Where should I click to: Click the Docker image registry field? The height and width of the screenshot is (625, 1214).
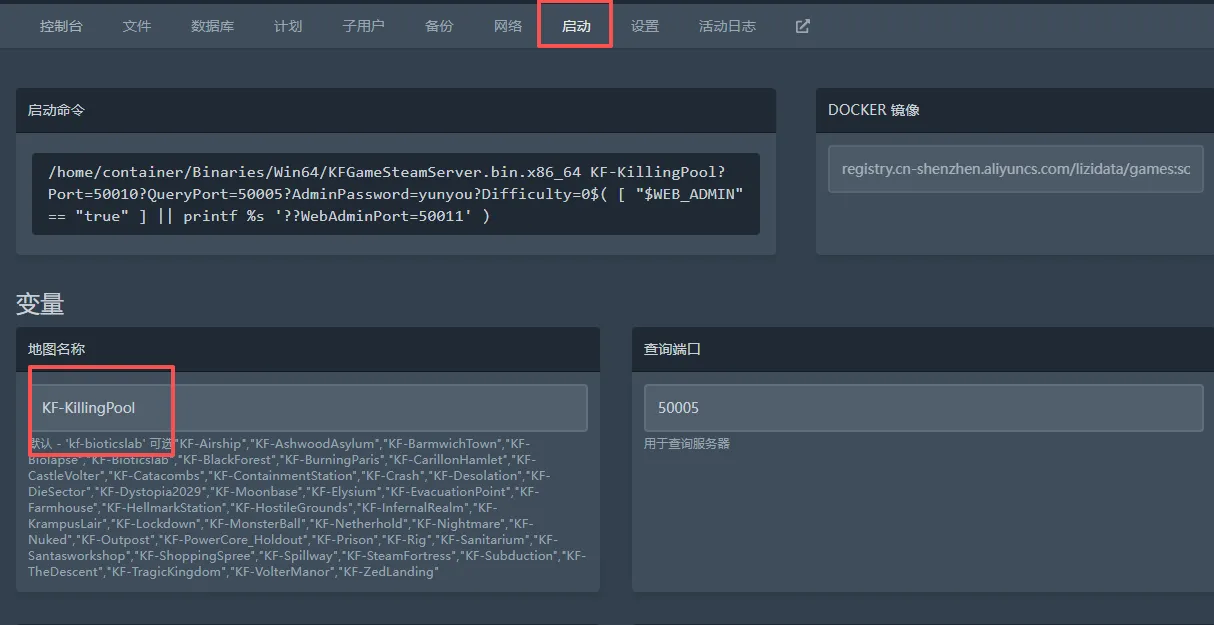[1016, 169]
